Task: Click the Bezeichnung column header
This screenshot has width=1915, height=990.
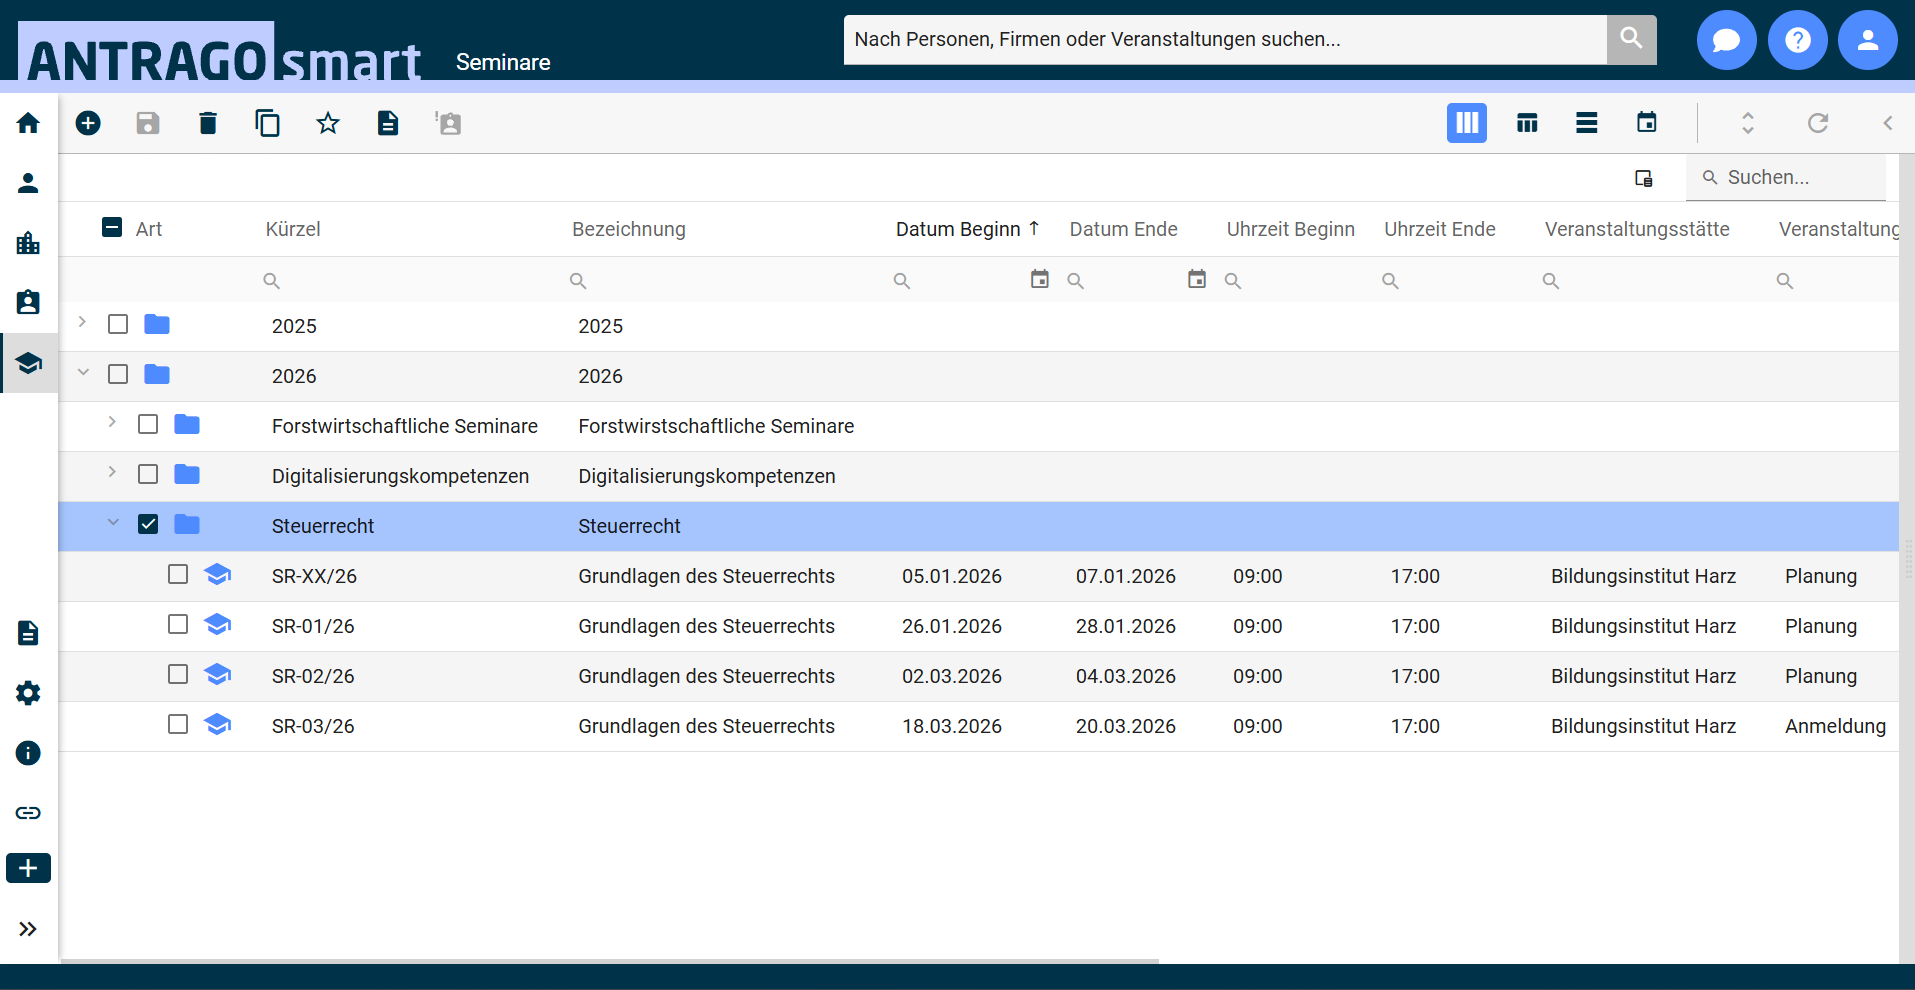Action: (x=628, y=229)
